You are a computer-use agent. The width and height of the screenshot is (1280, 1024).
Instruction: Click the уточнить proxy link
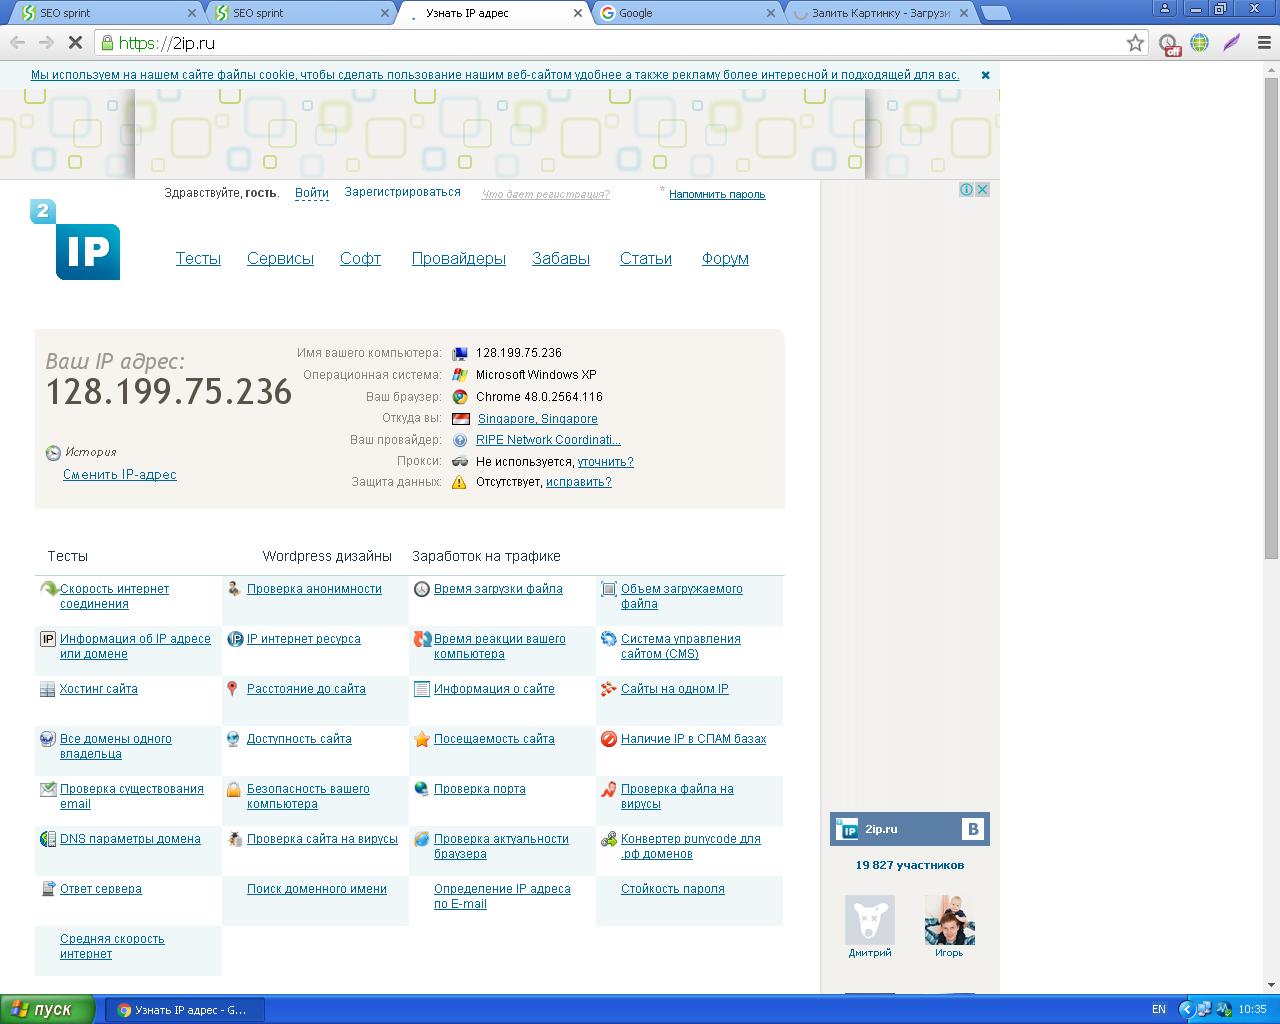coord(605,462)
